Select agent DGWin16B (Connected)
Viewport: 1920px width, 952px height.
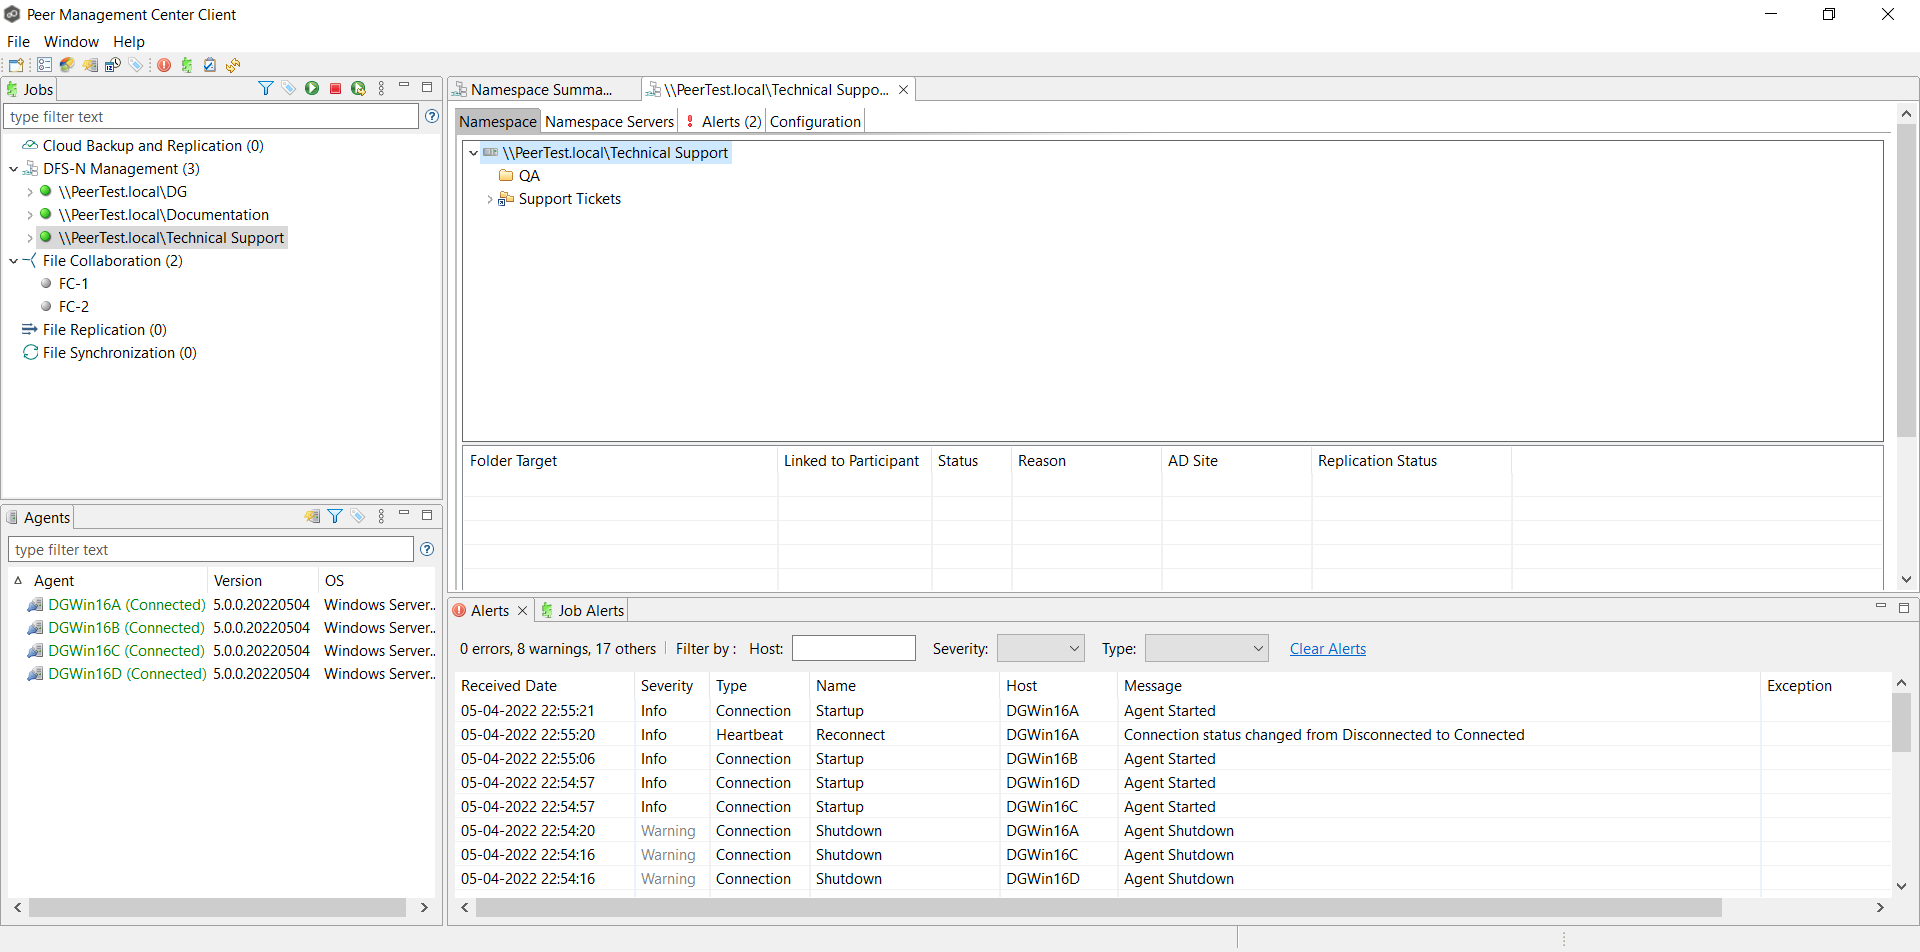126,627
